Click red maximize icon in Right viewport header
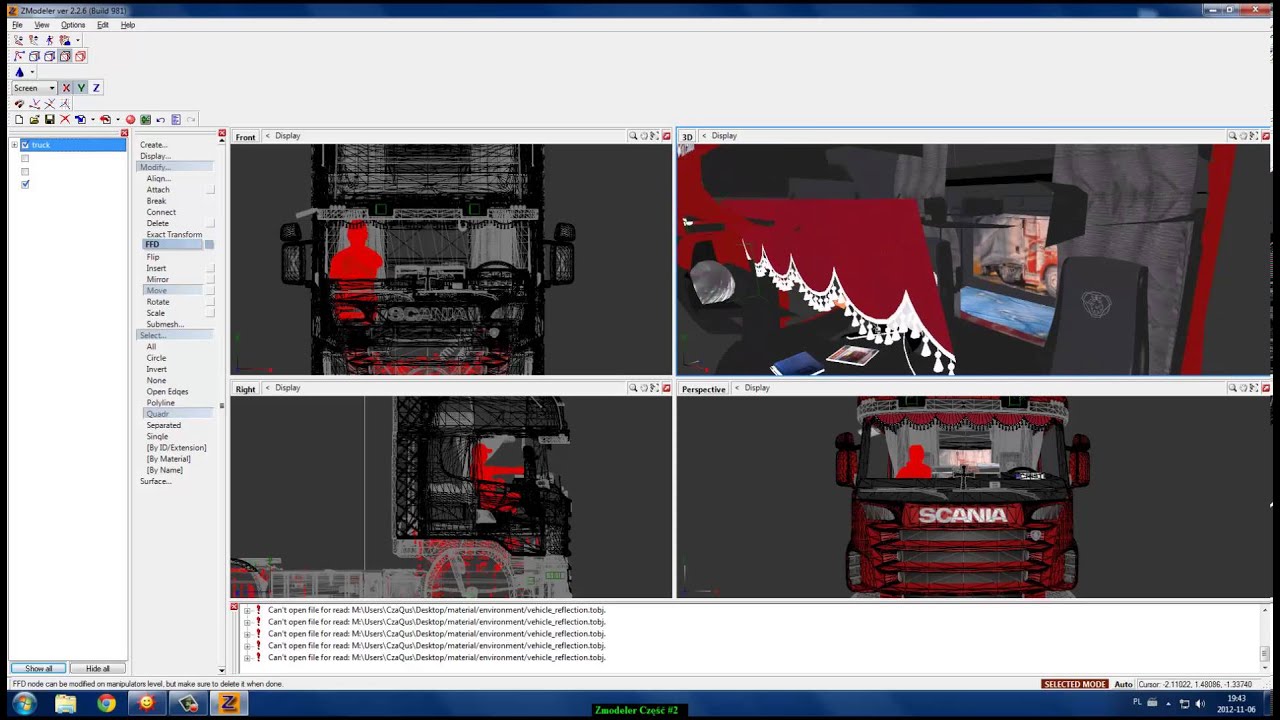This screenshot has width=1280, height=720. point(666,388)
